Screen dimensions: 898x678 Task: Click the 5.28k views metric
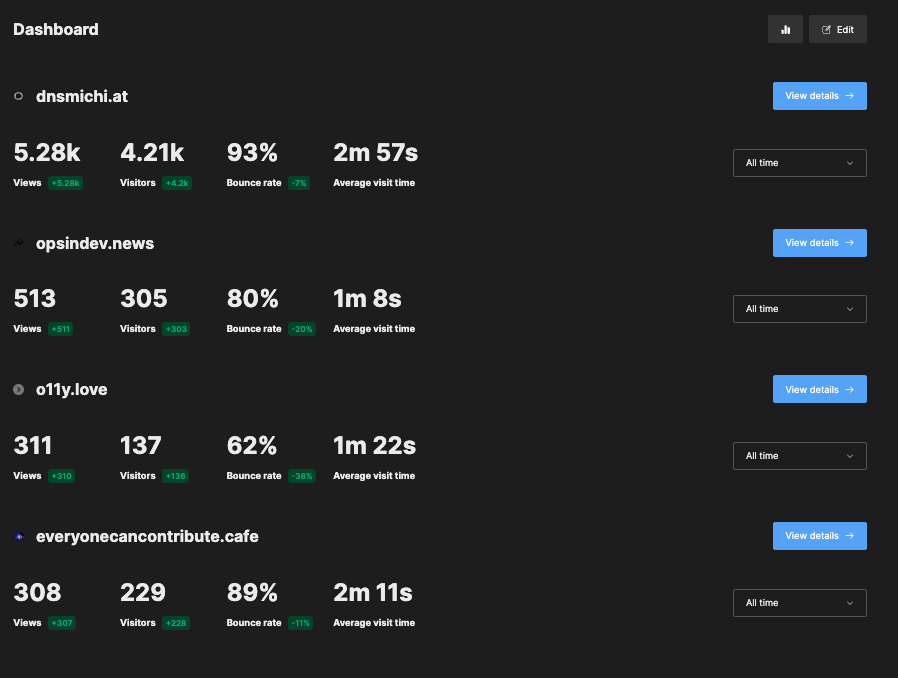pyautogui.click(x=46, y=153)
